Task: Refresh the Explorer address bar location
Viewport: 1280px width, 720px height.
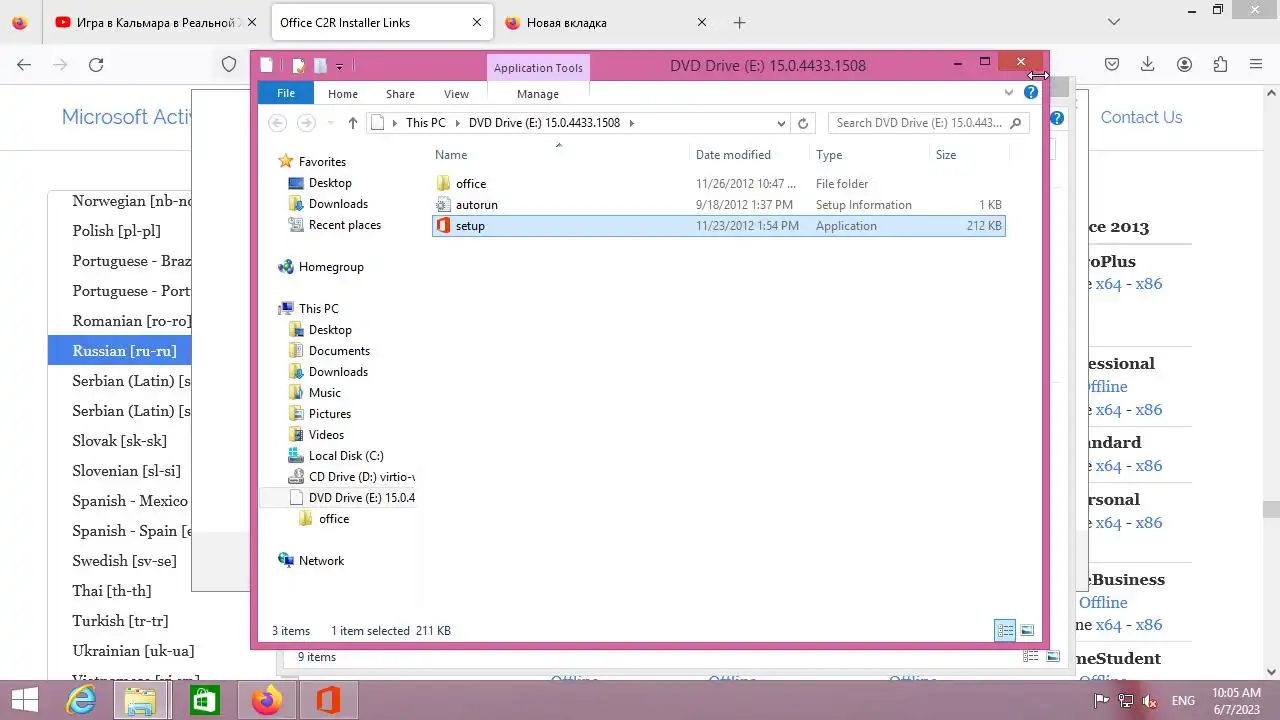Action: click(802, 123)
